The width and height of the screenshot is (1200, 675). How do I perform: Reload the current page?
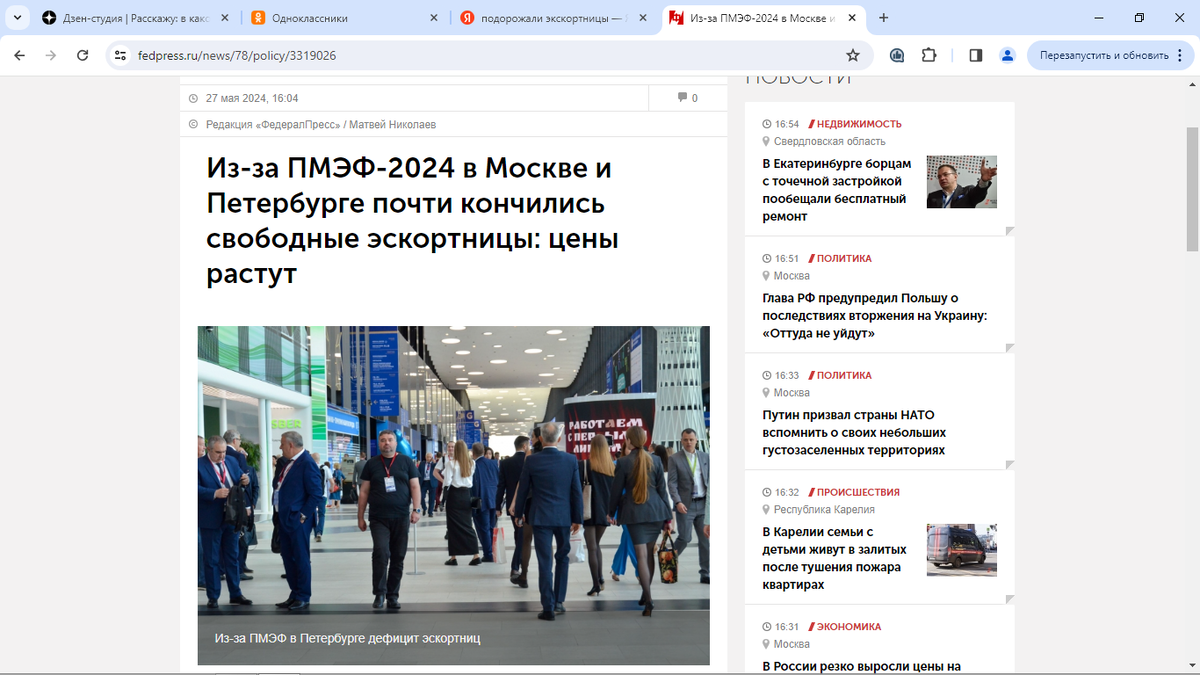point(83,55)
